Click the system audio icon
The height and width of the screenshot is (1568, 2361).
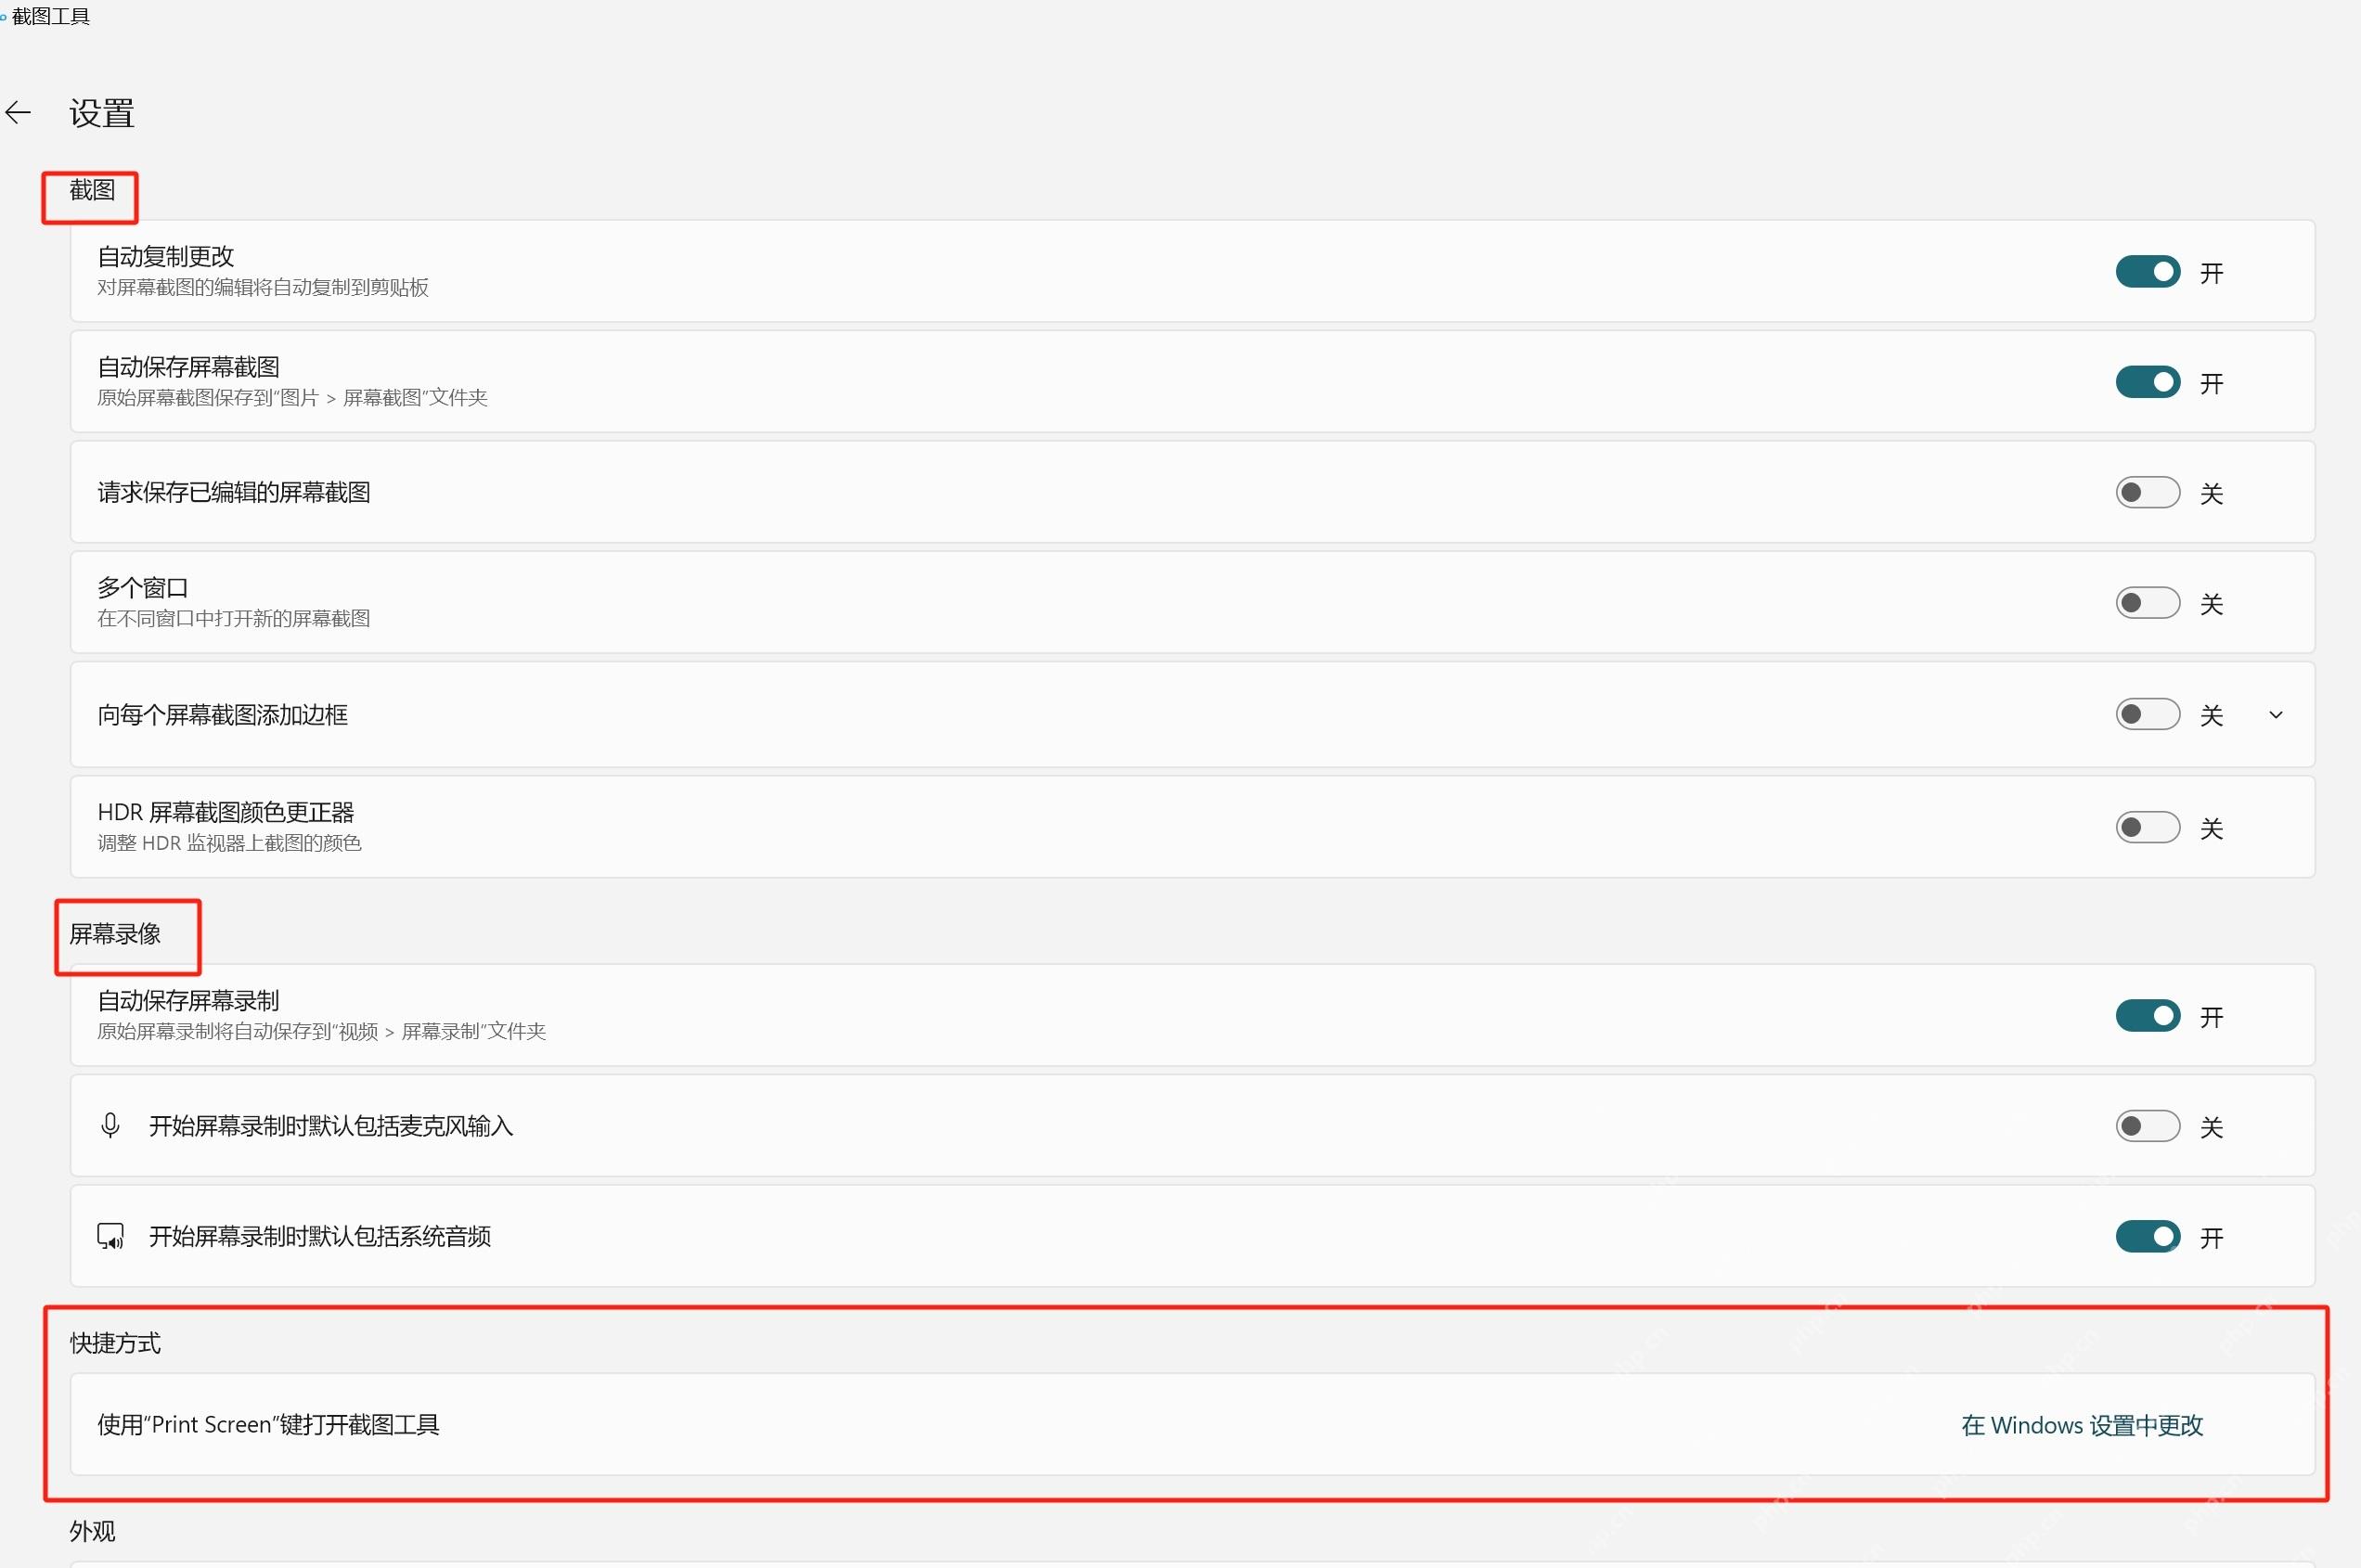click(111, 1236)
